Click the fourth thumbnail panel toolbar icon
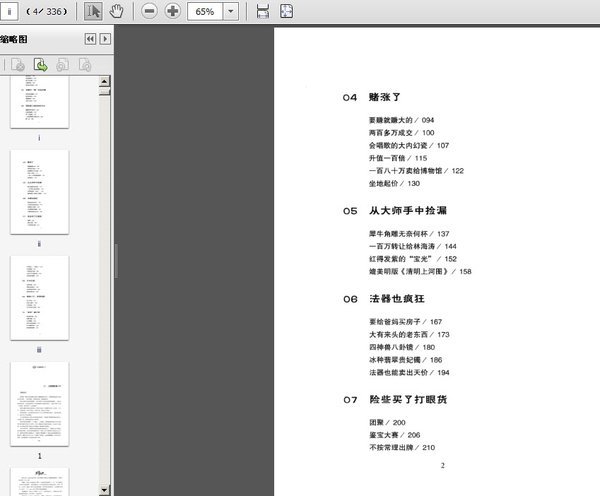The image size is (600, 496). (85, 65)
